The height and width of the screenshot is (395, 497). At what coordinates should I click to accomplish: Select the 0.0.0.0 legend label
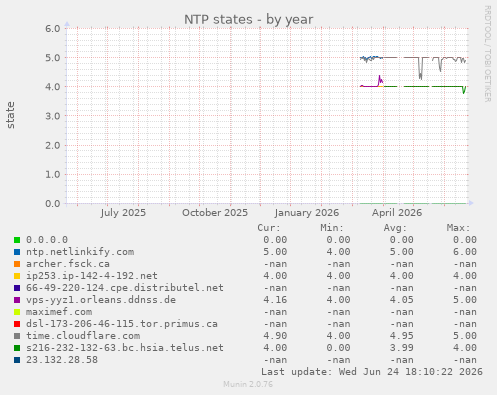[x=47, y=240]
